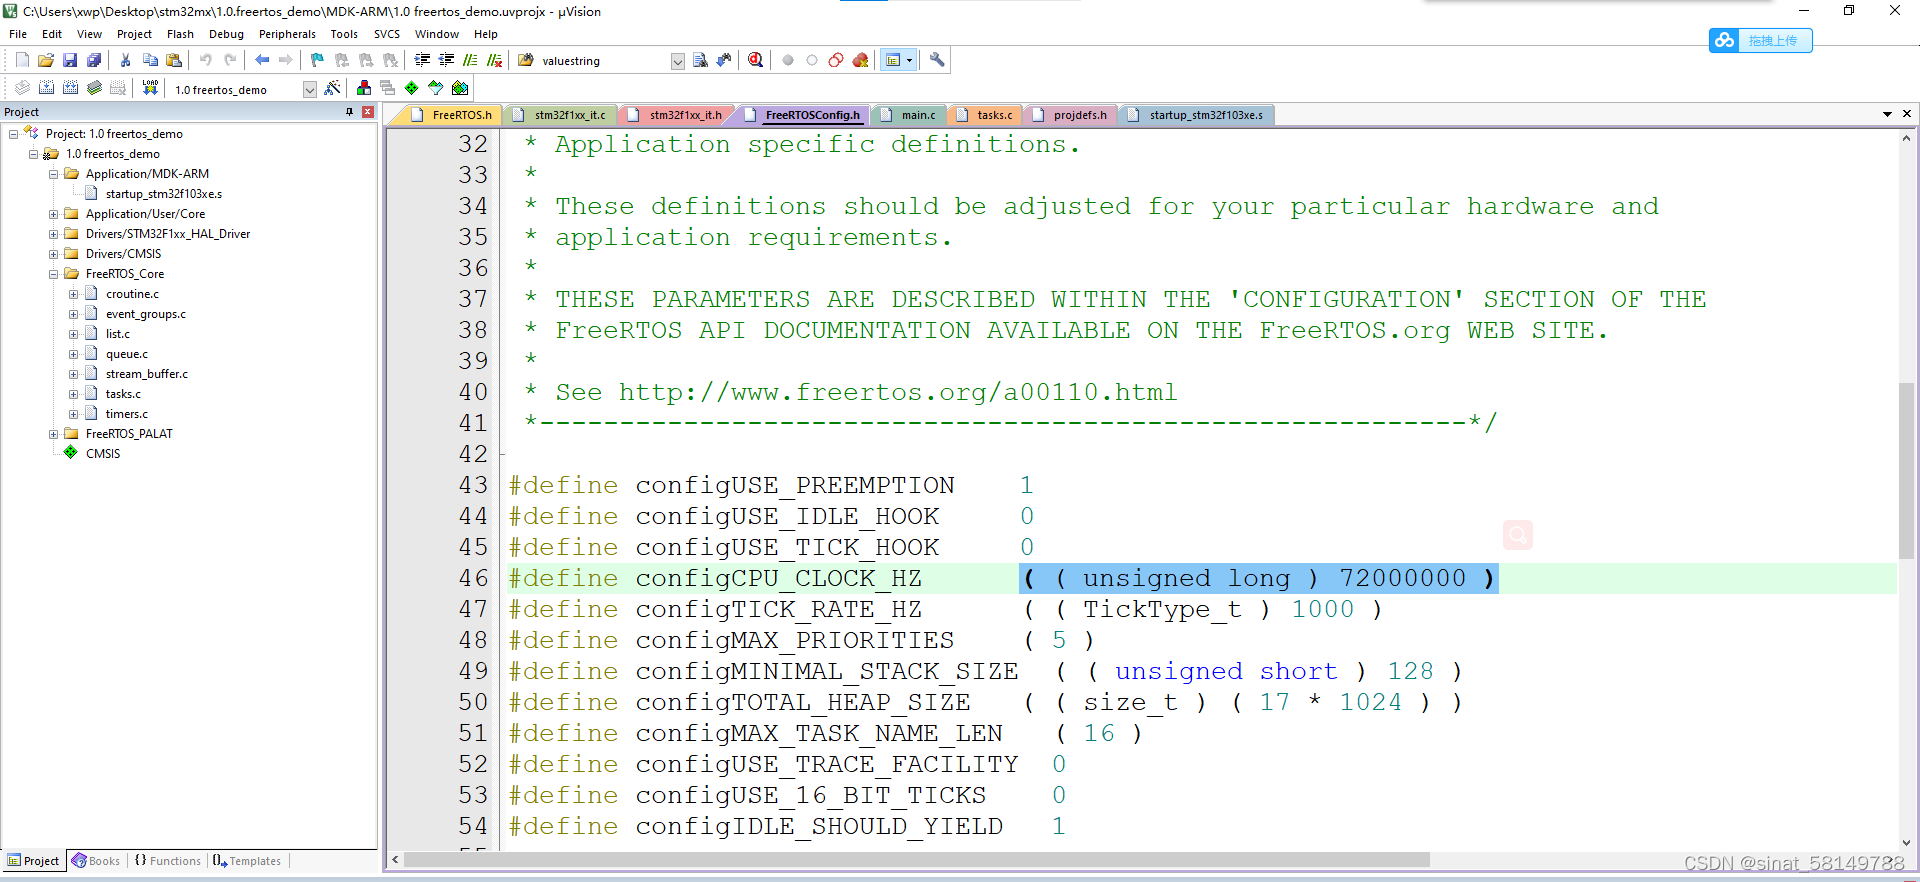
Task: Kill all breakpoints icon
Action: coord(861,60)
